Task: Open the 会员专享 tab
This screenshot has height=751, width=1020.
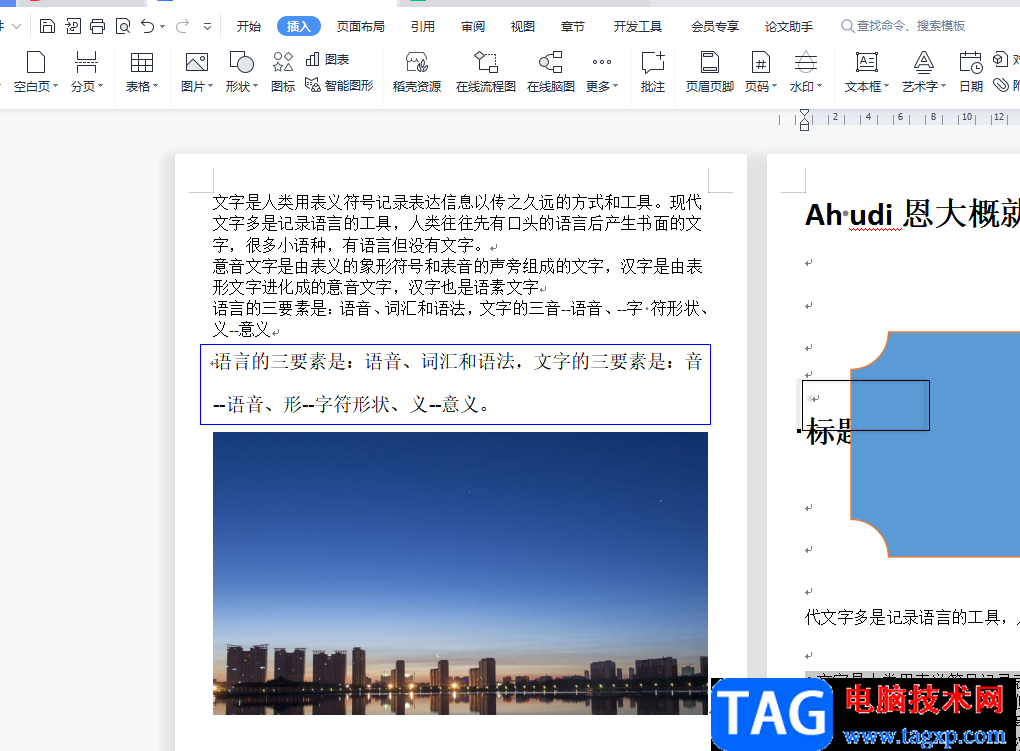Action: 715,26
